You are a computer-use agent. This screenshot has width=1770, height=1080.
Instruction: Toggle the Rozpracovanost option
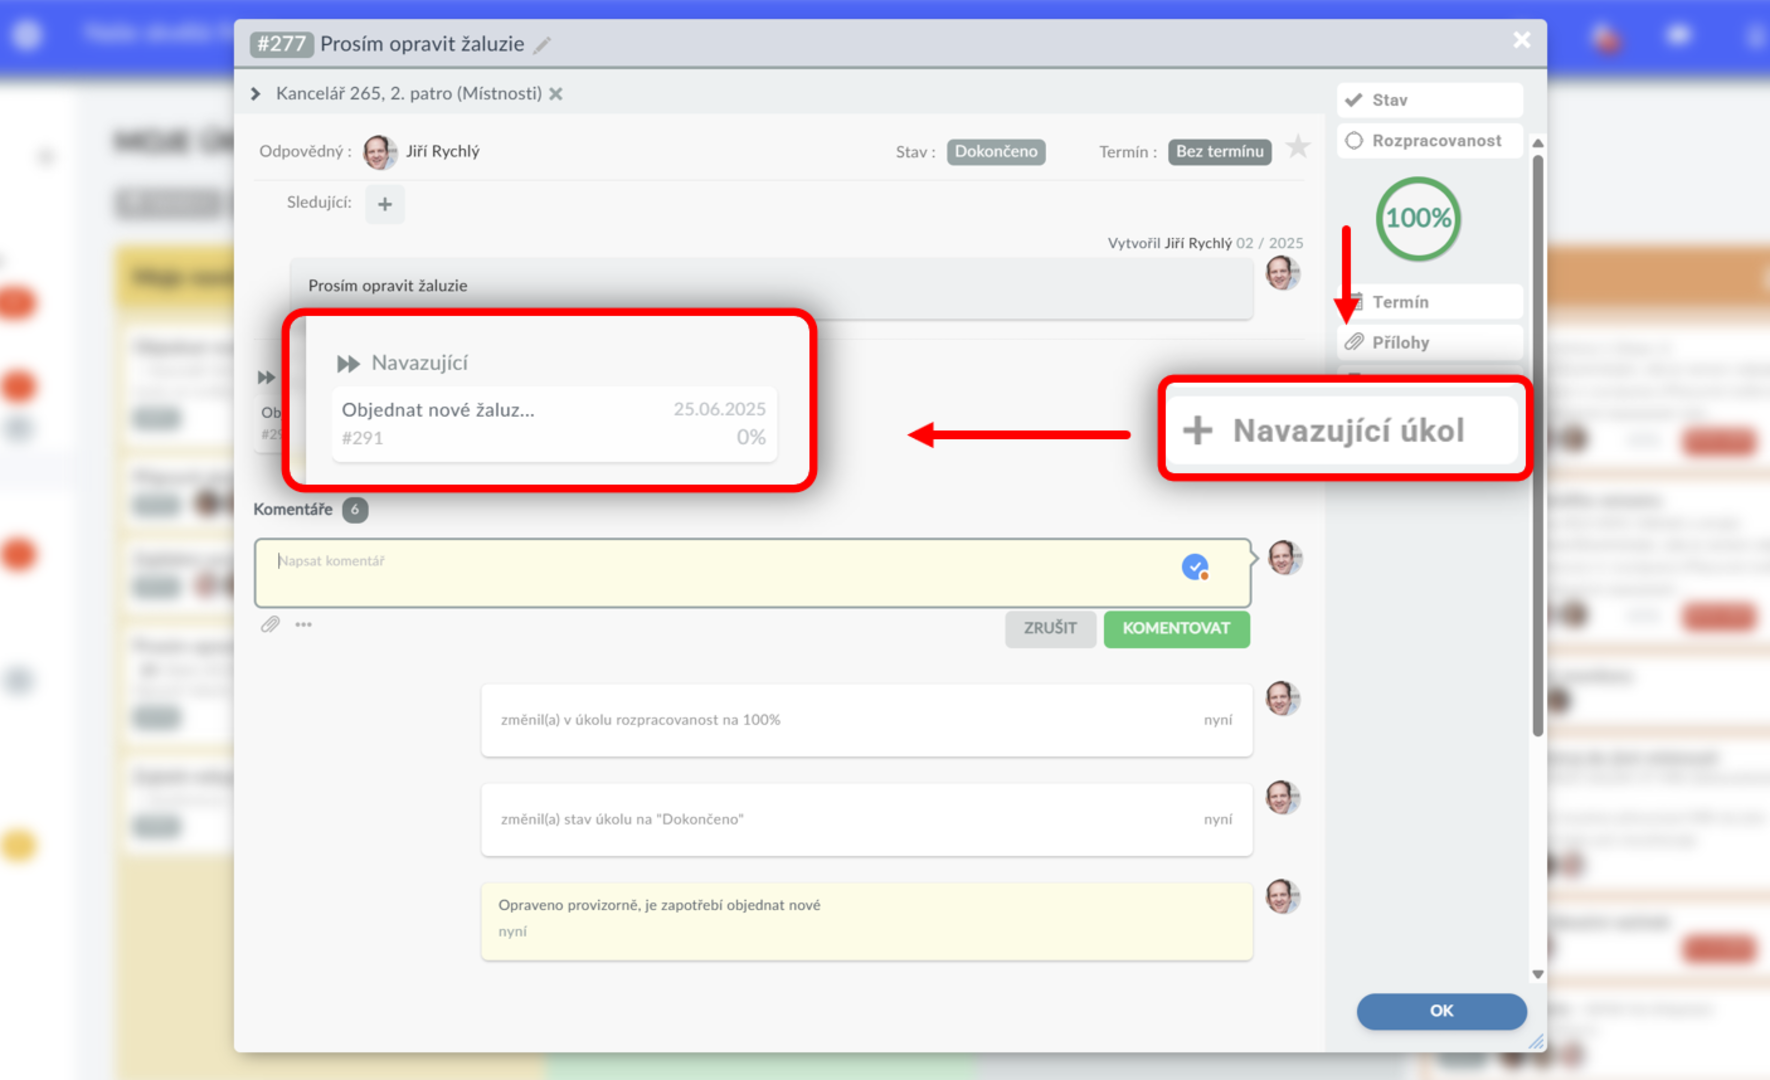click(1429, 141)
